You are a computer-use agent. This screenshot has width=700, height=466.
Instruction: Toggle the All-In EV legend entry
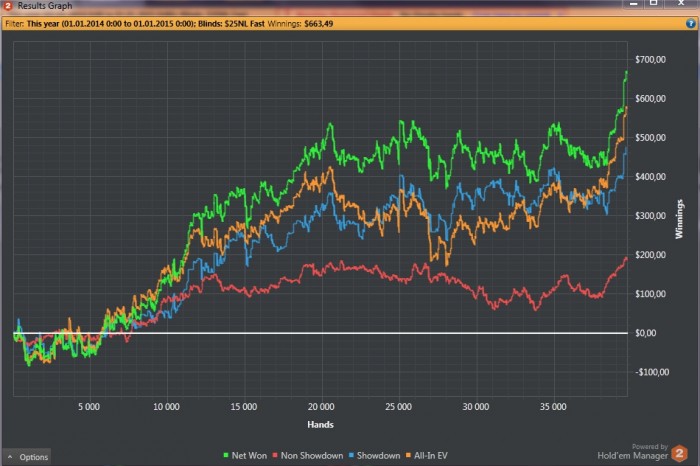426,455
